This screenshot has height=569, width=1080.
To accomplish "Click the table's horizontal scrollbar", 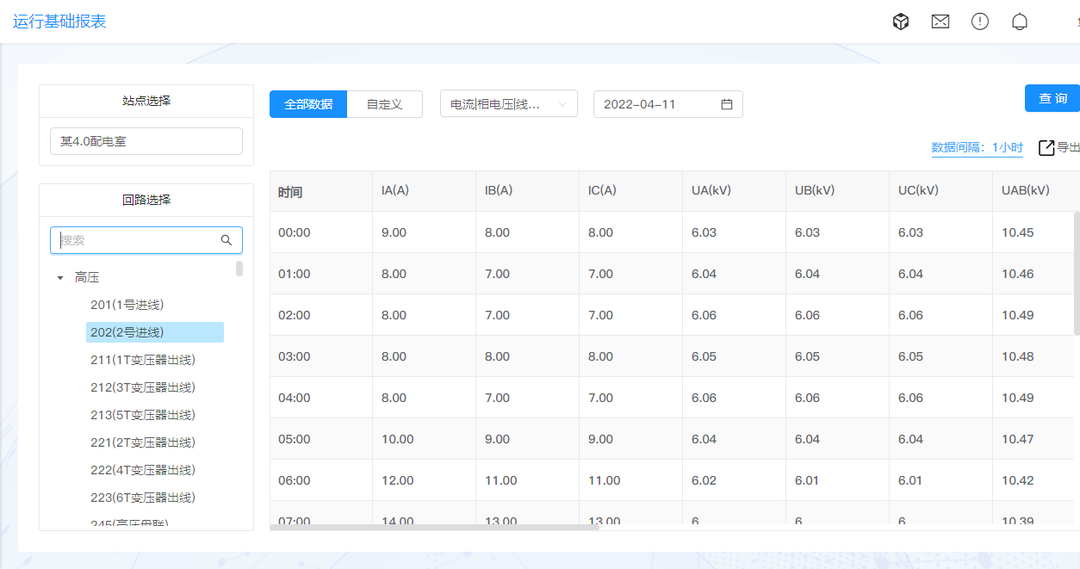I will (x=434, y=527).
